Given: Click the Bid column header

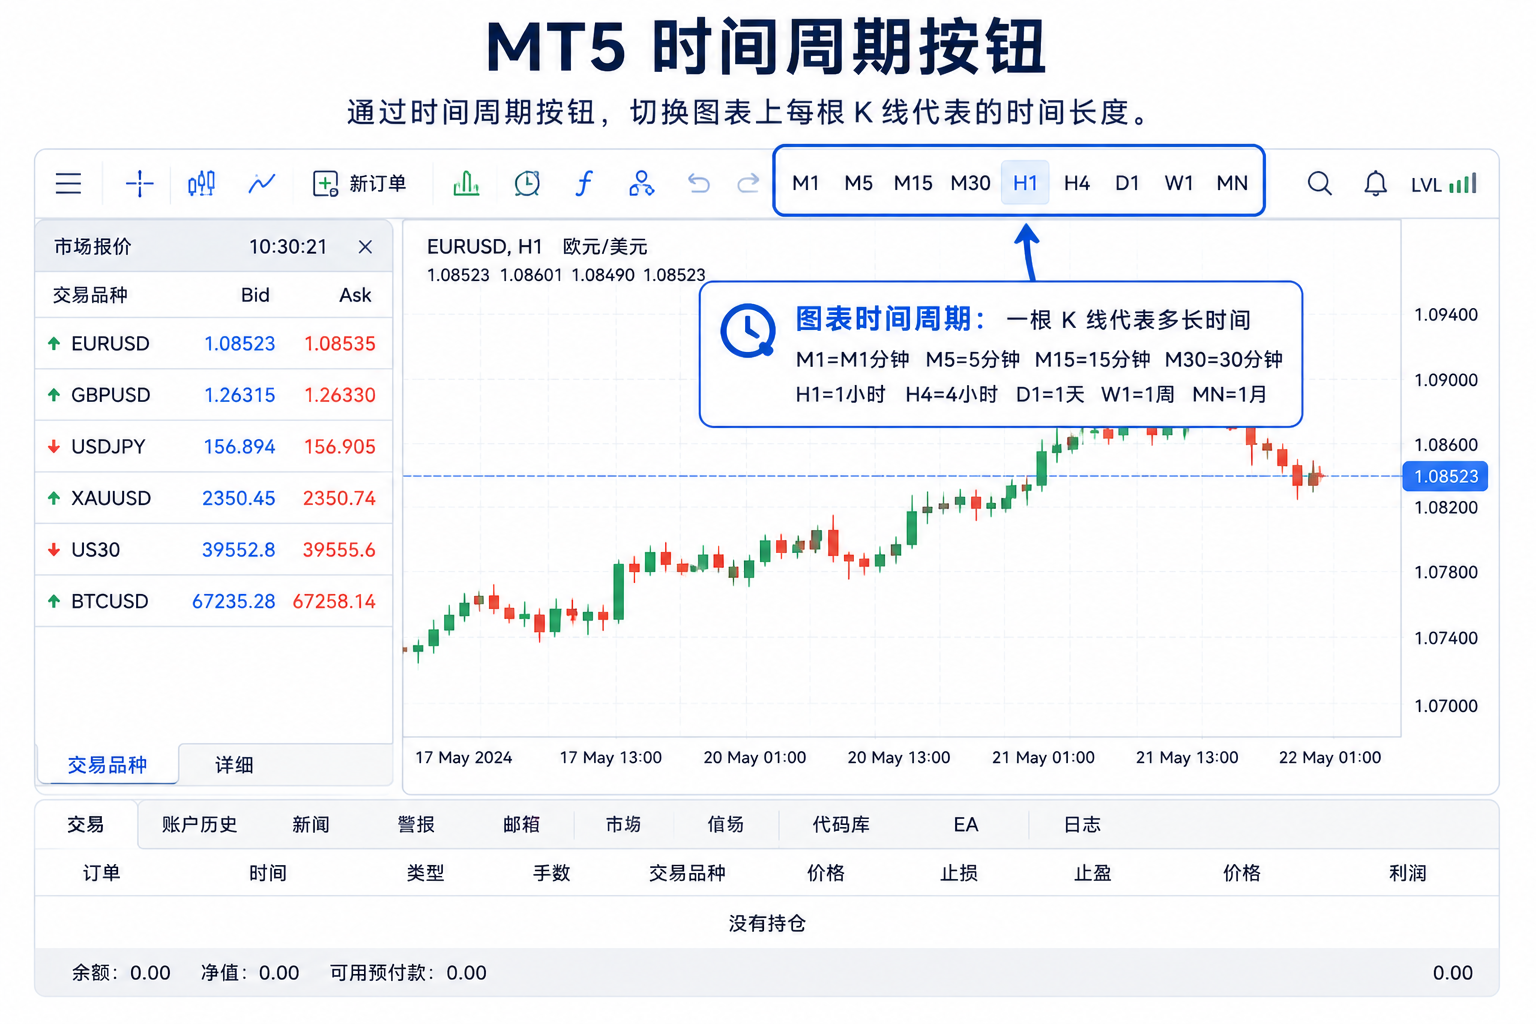Looking at the screenshot, I should coord(255,295).
